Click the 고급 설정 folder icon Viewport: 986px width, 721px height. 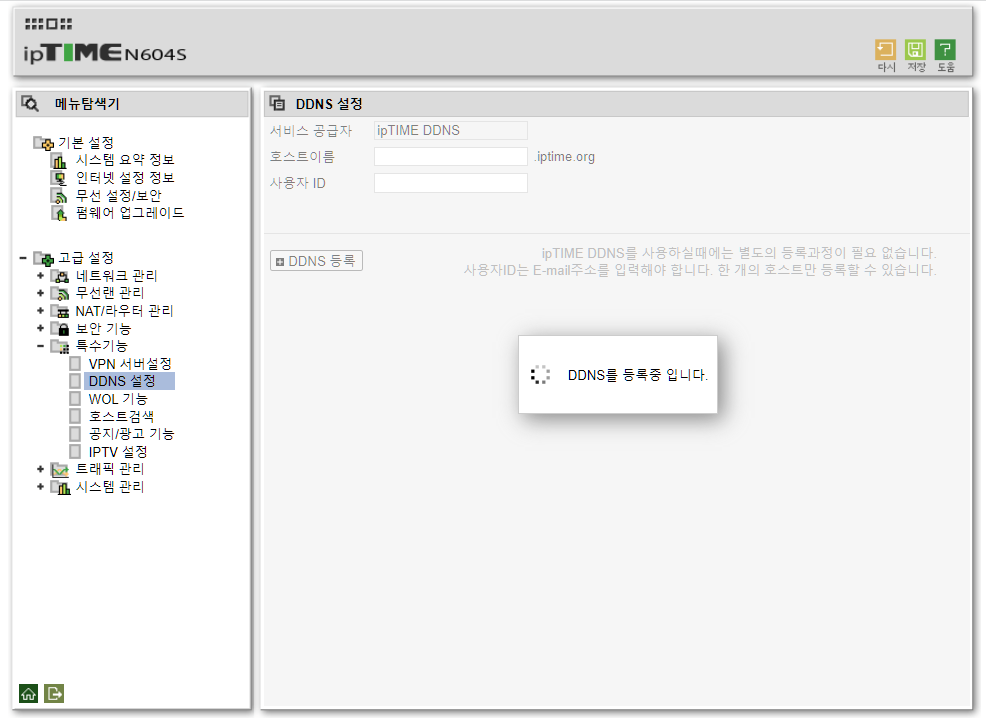[43, 258]
